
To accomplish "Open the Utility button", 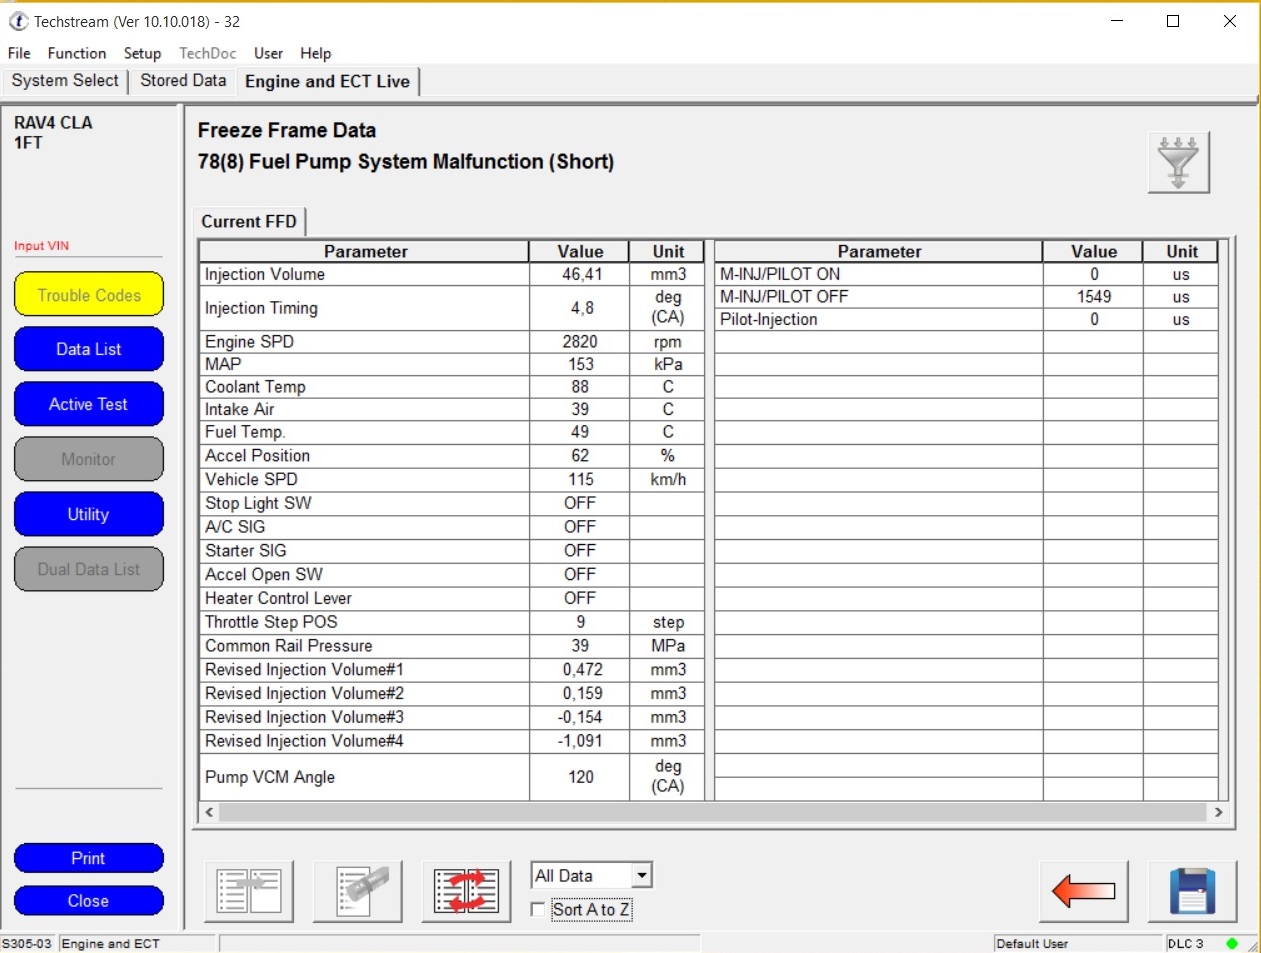I will 89,514.
